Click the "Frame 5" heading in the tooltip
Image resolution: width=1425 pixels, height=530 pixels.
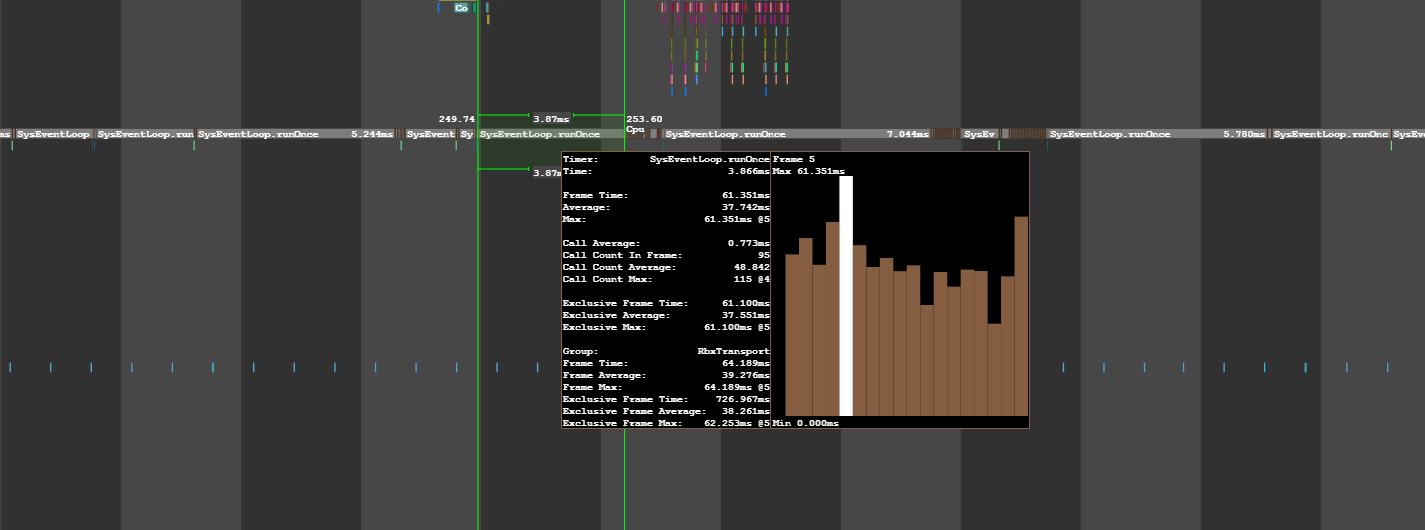[794, 159]
